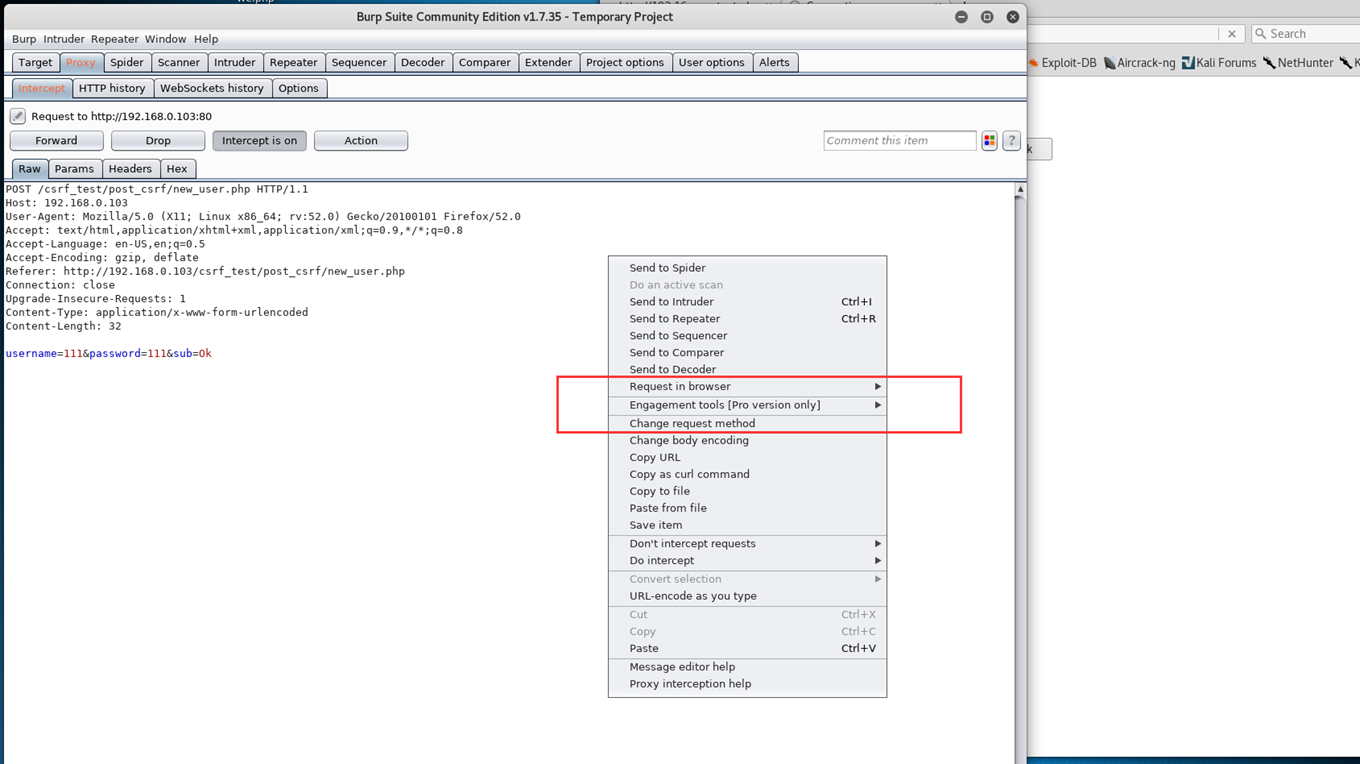Image resolution: width=1360 pixels, height=764 pixels.
Task: Click the browser Search field
Action: [1305, 34]
